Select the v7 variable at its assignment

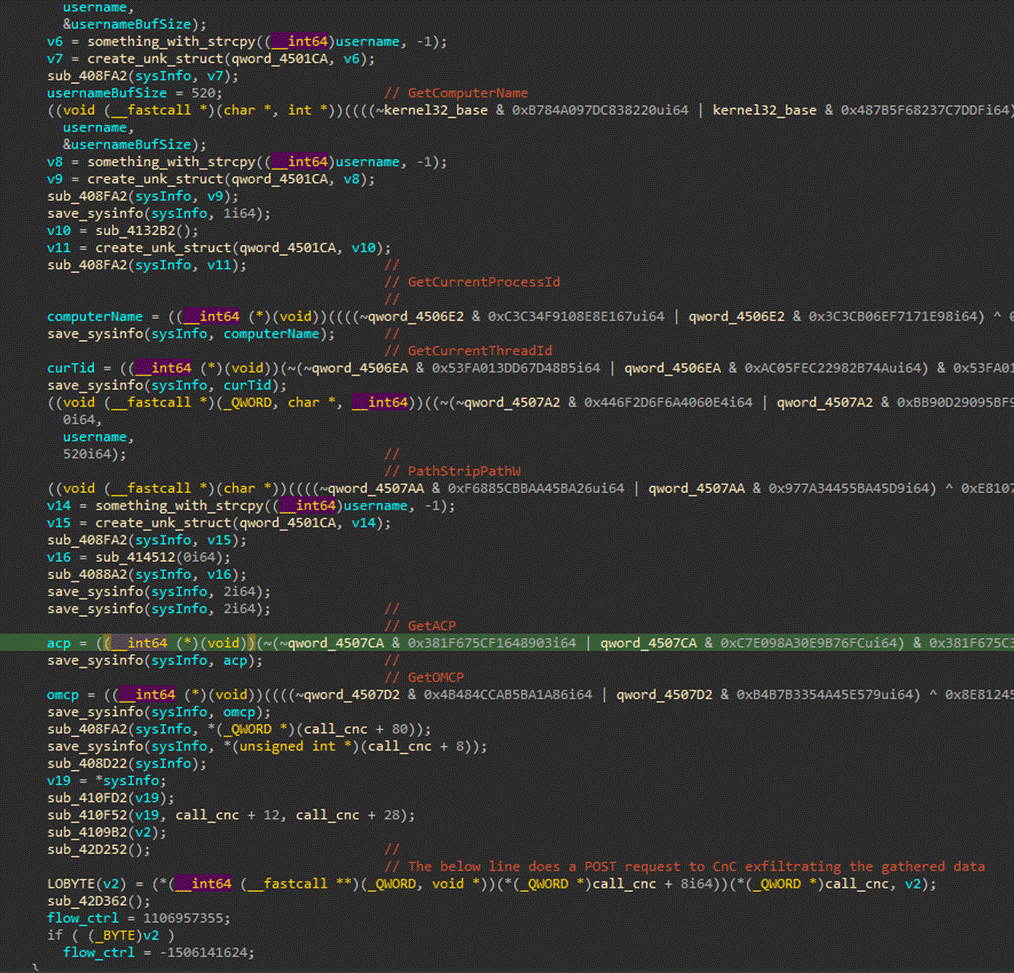point(55,59)
